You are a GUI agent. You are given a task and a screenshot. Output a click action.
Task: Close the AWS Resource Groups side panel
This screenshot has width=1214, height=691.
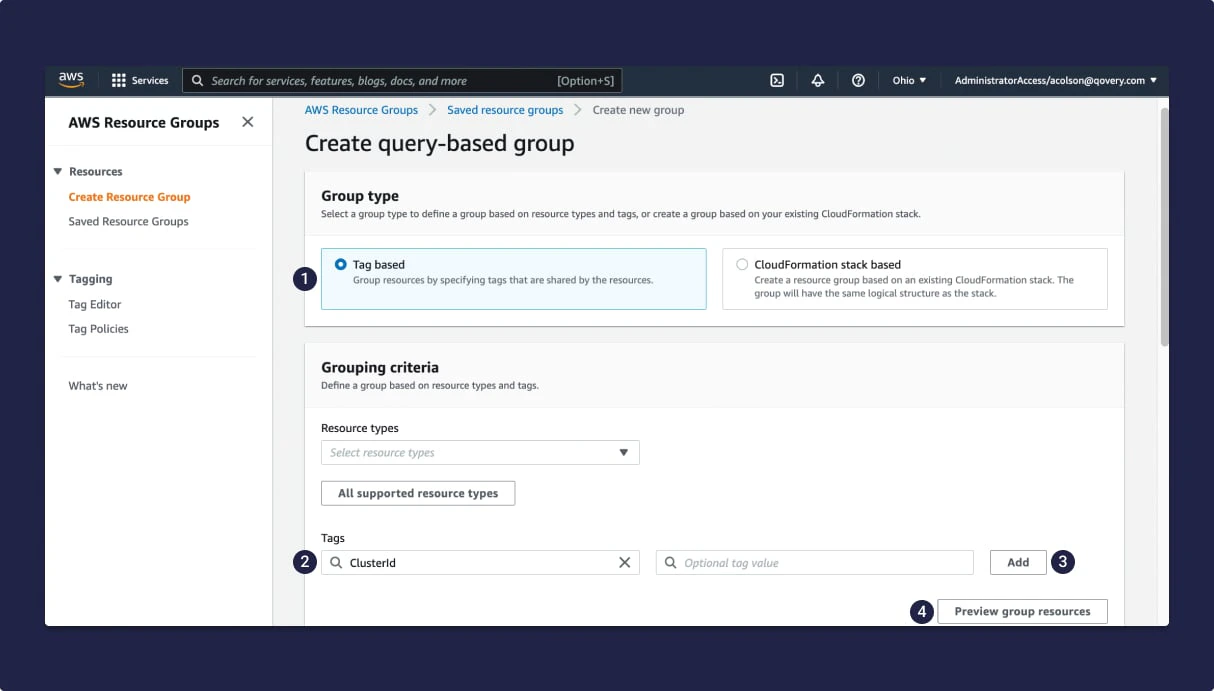point(248,121)
